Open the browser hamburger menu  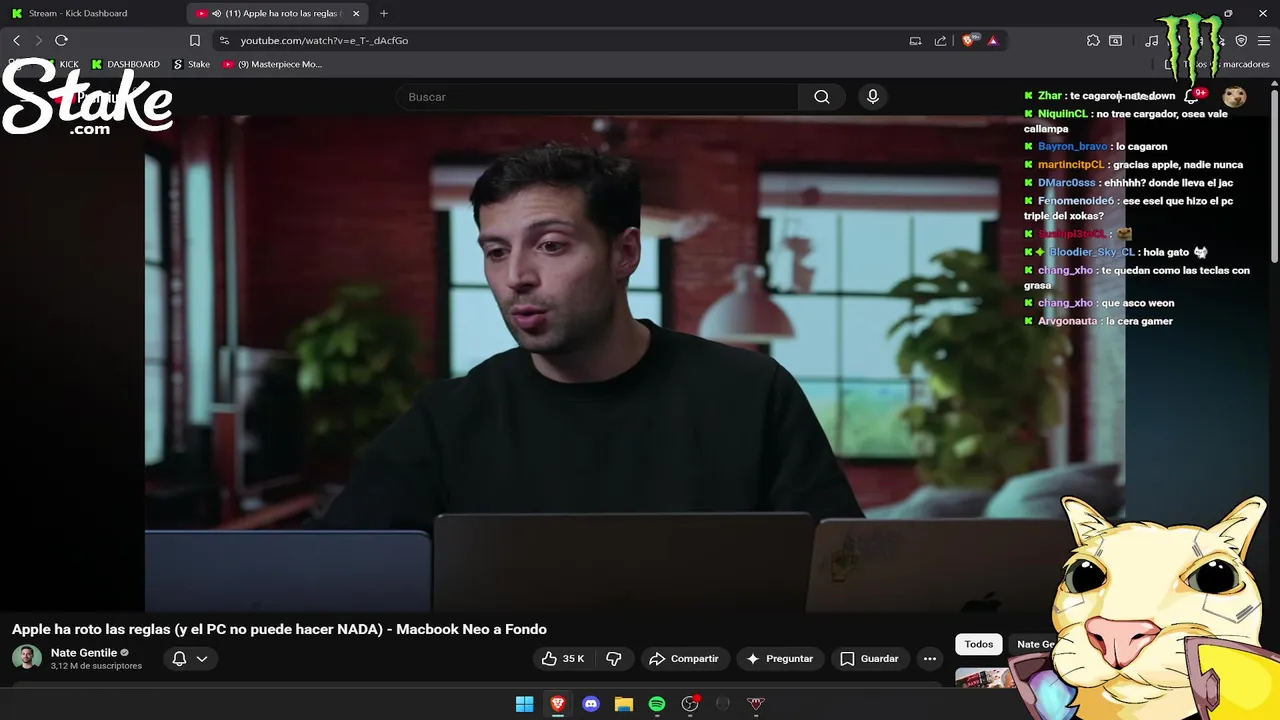(x=1264, y=40)
